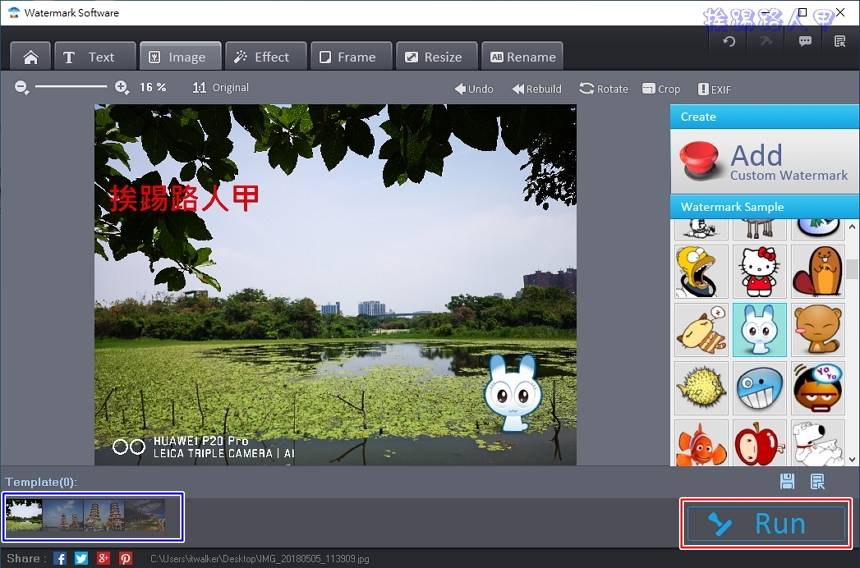Viewport: 860px width, 568px height.
Task: Reset view with the Original button
Action: click(221, 88)
